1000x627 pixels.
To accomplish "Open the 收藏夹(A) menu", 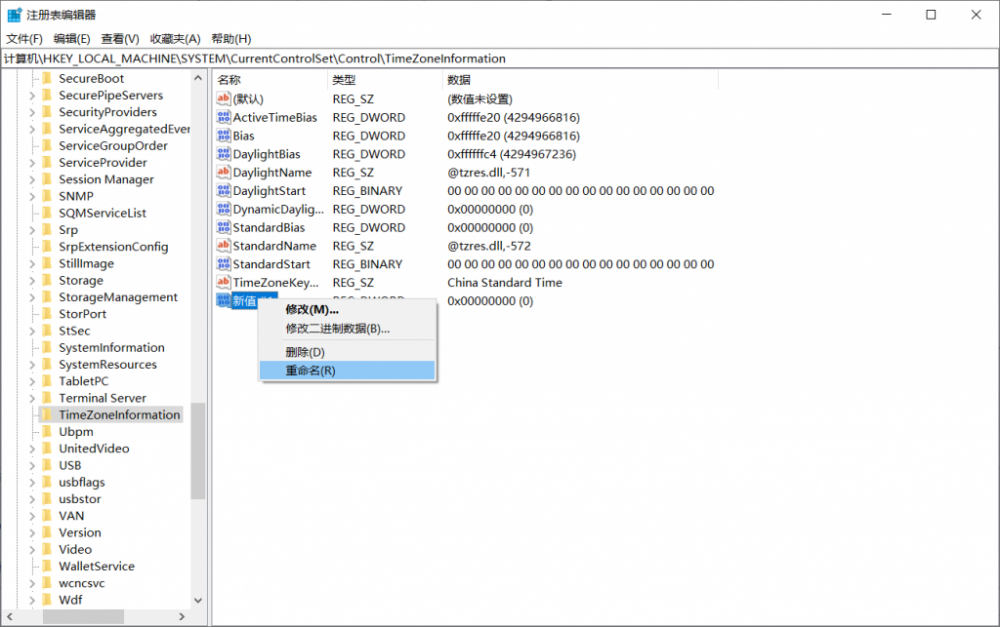I will click(x=175, y=38).
